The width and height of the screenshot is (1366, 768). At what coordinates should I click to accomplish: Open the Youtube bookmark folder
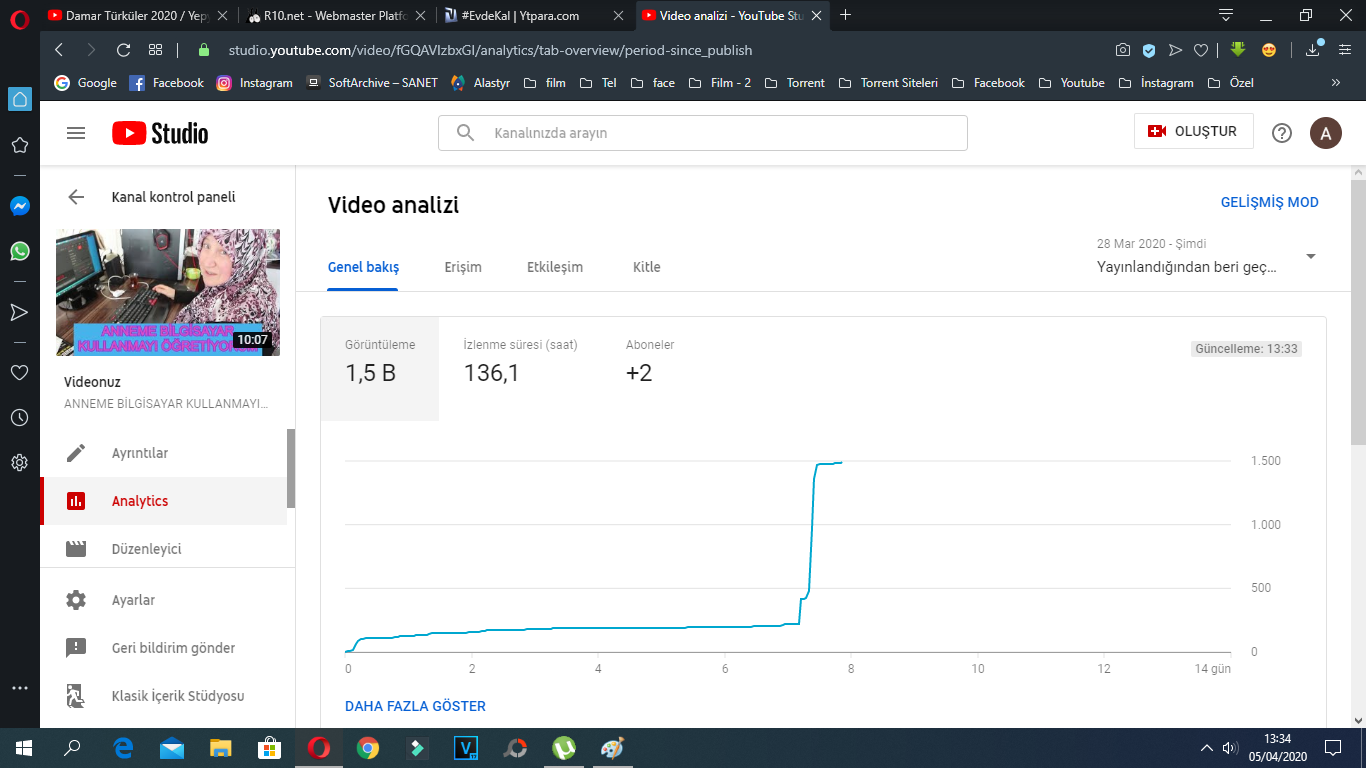(1071, 83)
